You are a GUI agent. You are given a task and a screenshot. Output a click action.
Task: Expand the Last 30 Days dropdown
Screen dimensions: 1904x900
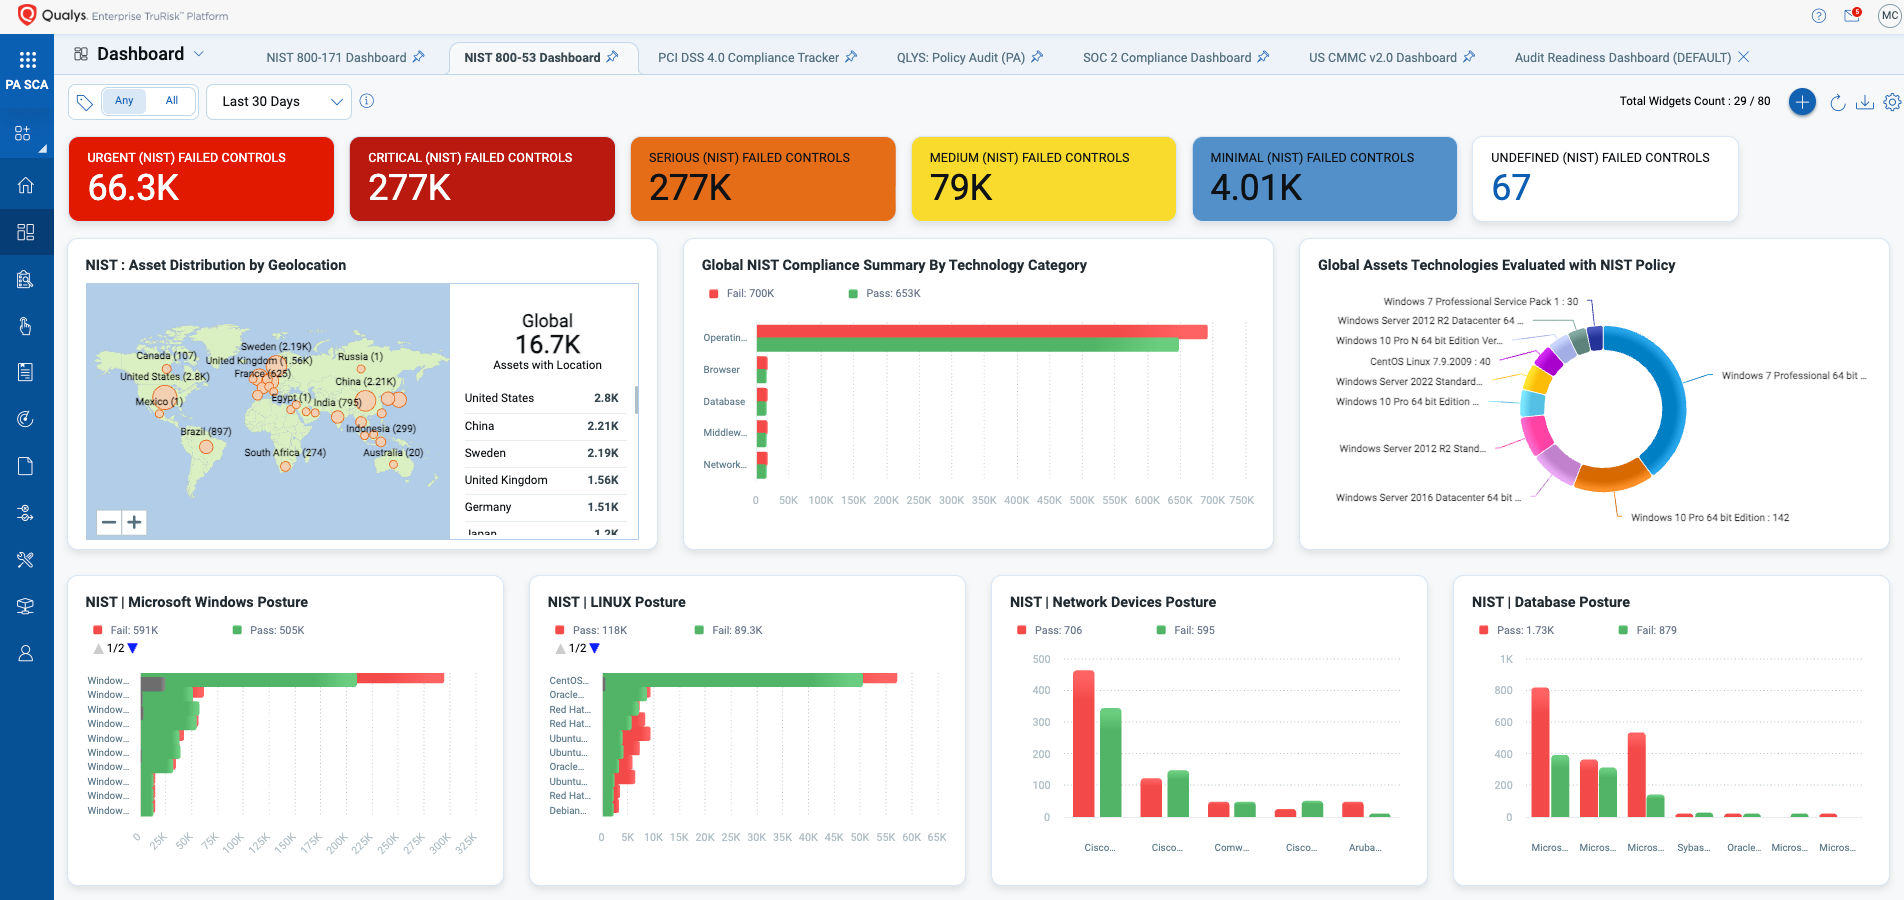(278, 101)
